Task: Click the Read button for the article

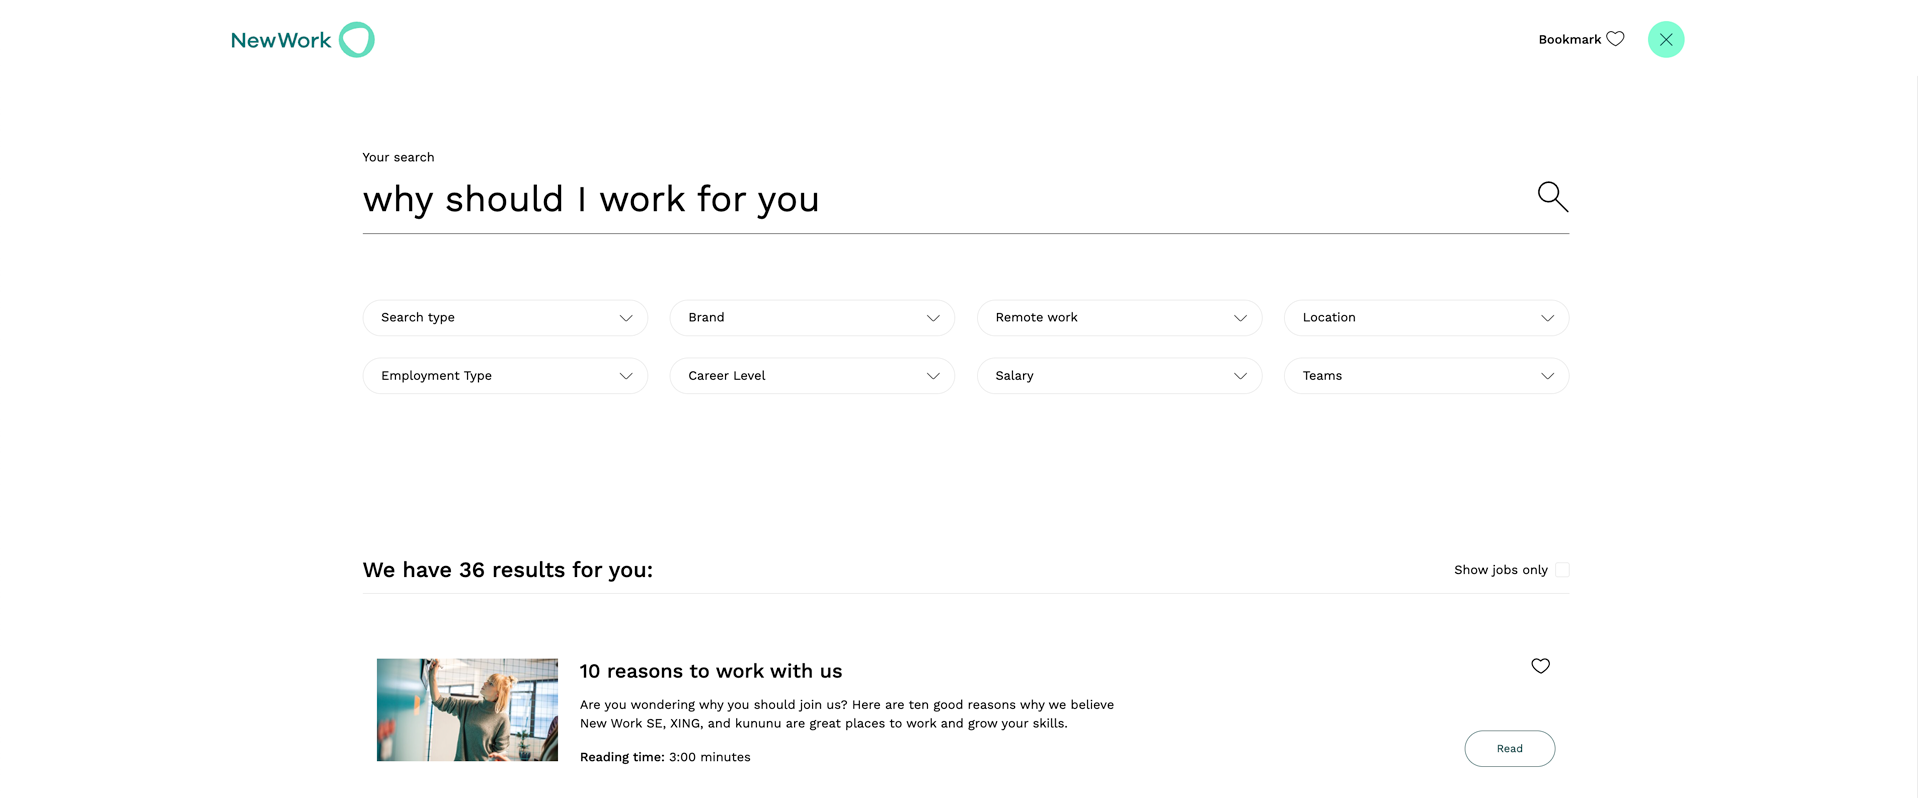Action: tap(1509, 749)
